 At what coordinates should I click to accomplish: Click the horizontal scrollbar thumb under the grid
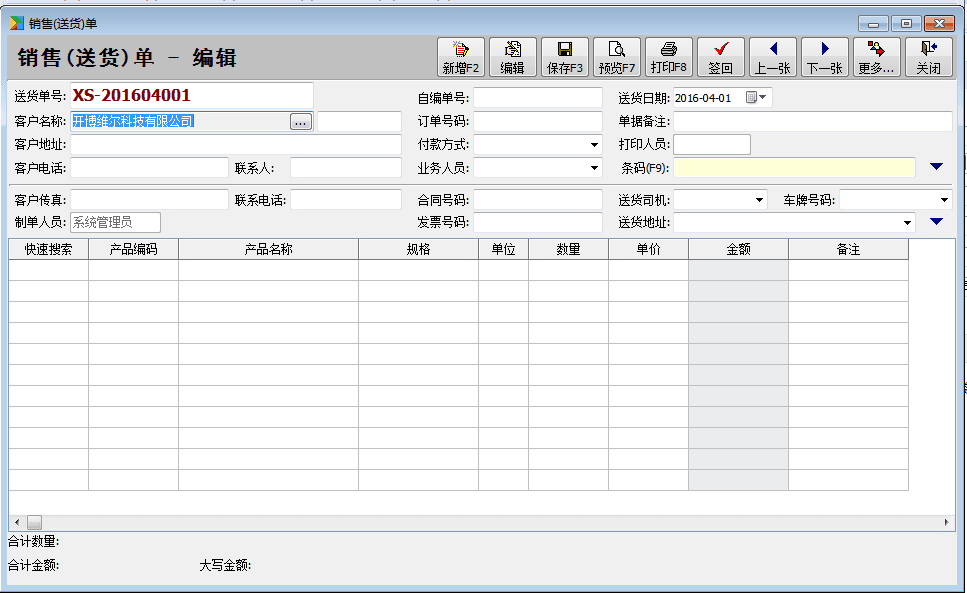coord(34,523)
